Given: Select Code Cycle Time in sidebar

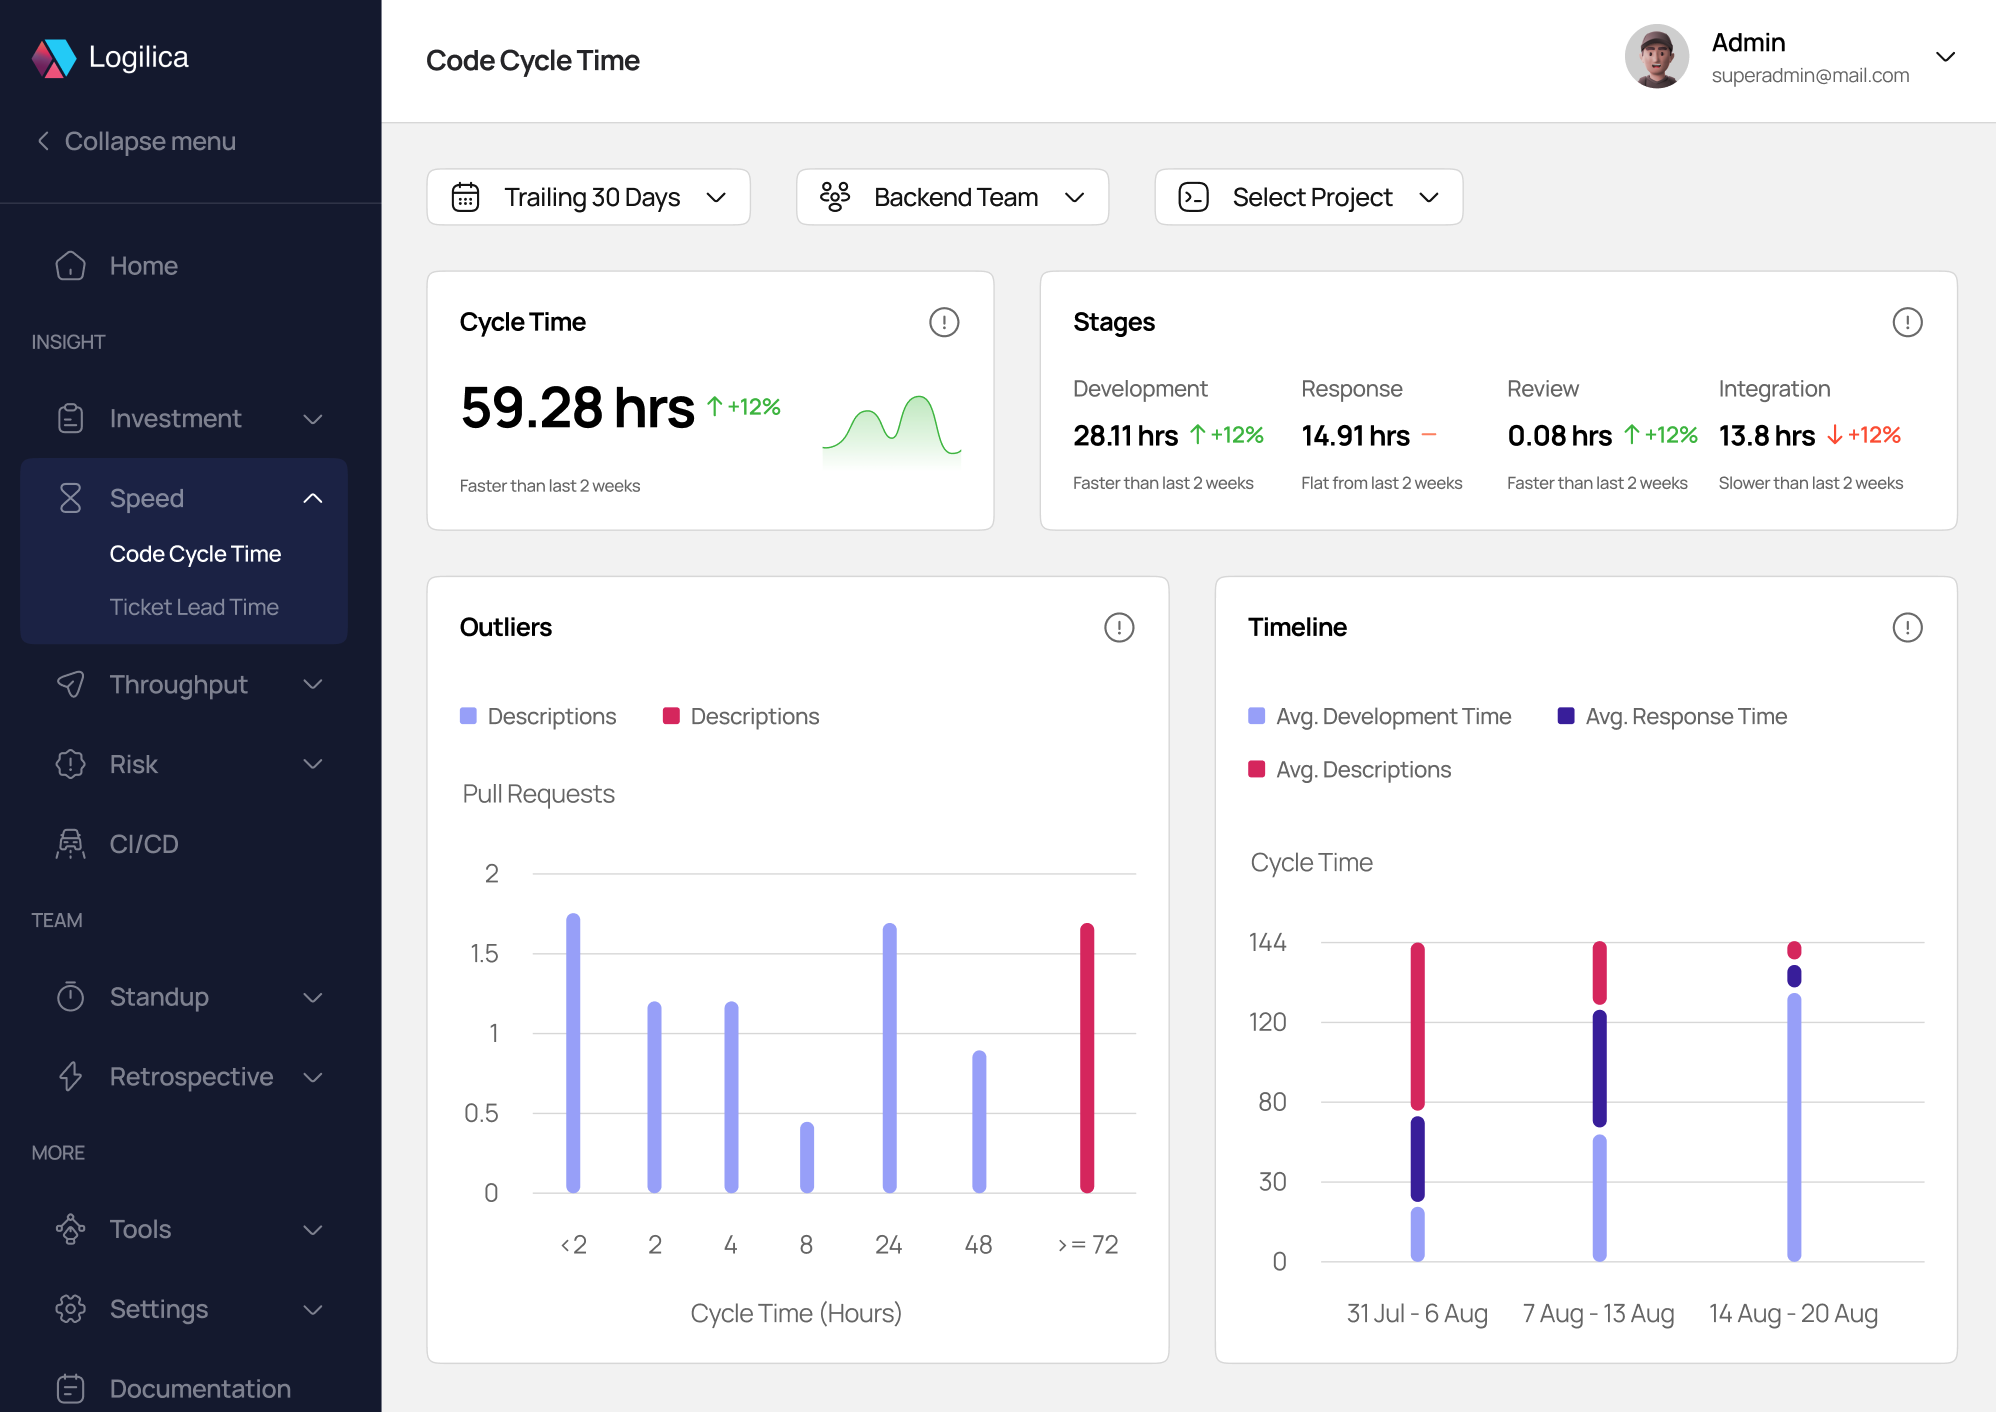Looking at the screenshot, I should tap(195, 554).
